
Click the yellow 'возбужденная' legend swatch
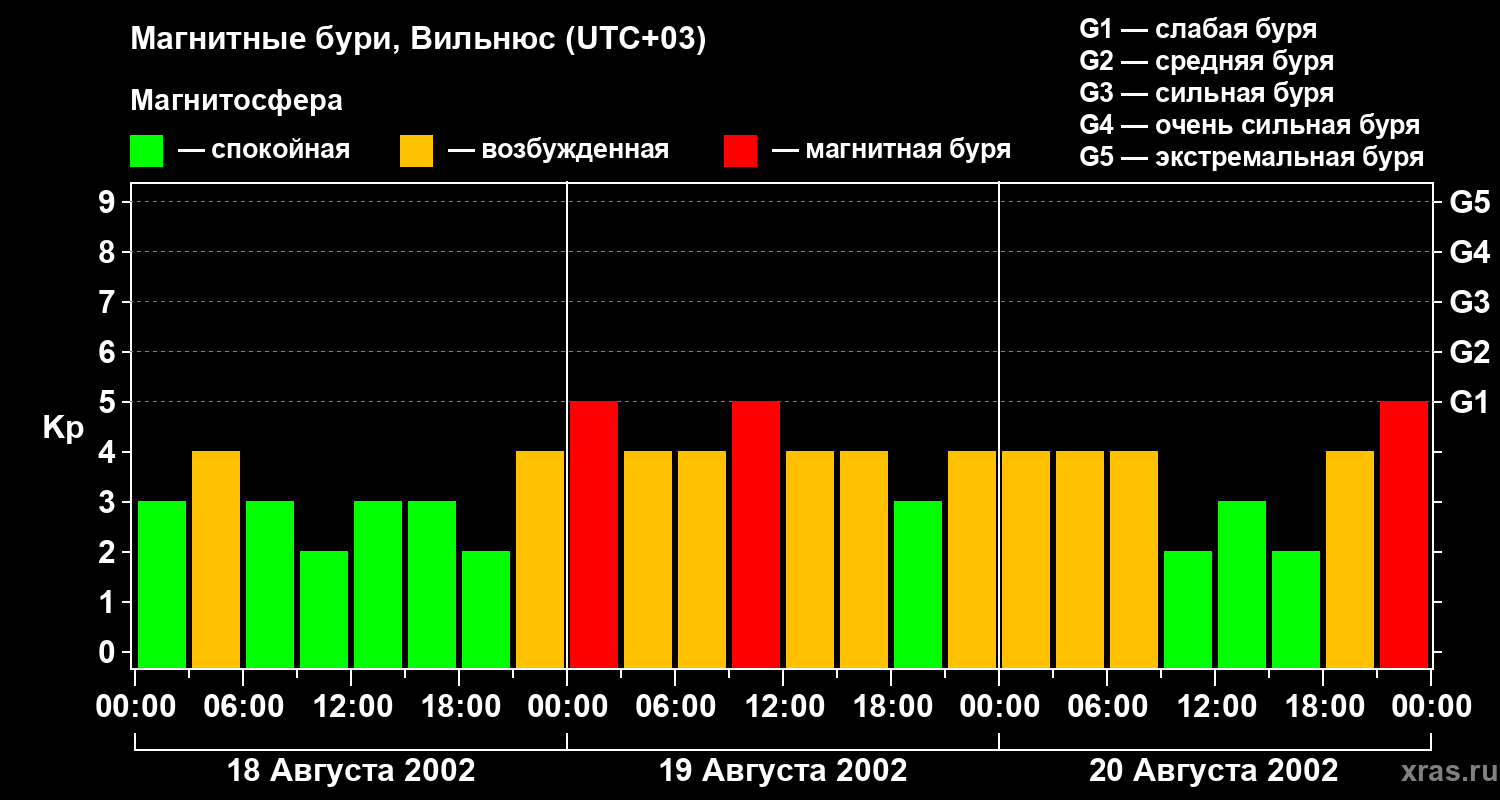(x=416, y=151)
